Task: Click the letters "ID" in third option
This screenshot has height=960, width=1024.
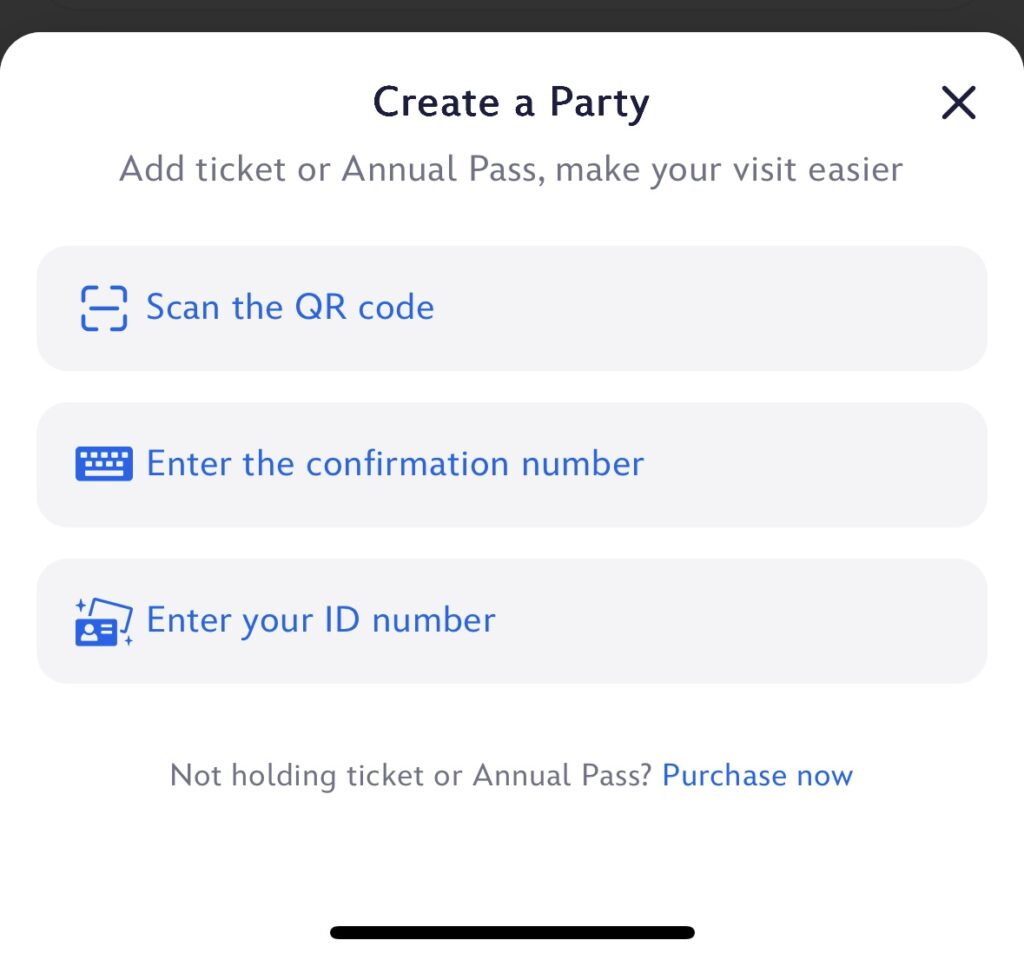Action: pyautogui.click(x=342, y=619)
